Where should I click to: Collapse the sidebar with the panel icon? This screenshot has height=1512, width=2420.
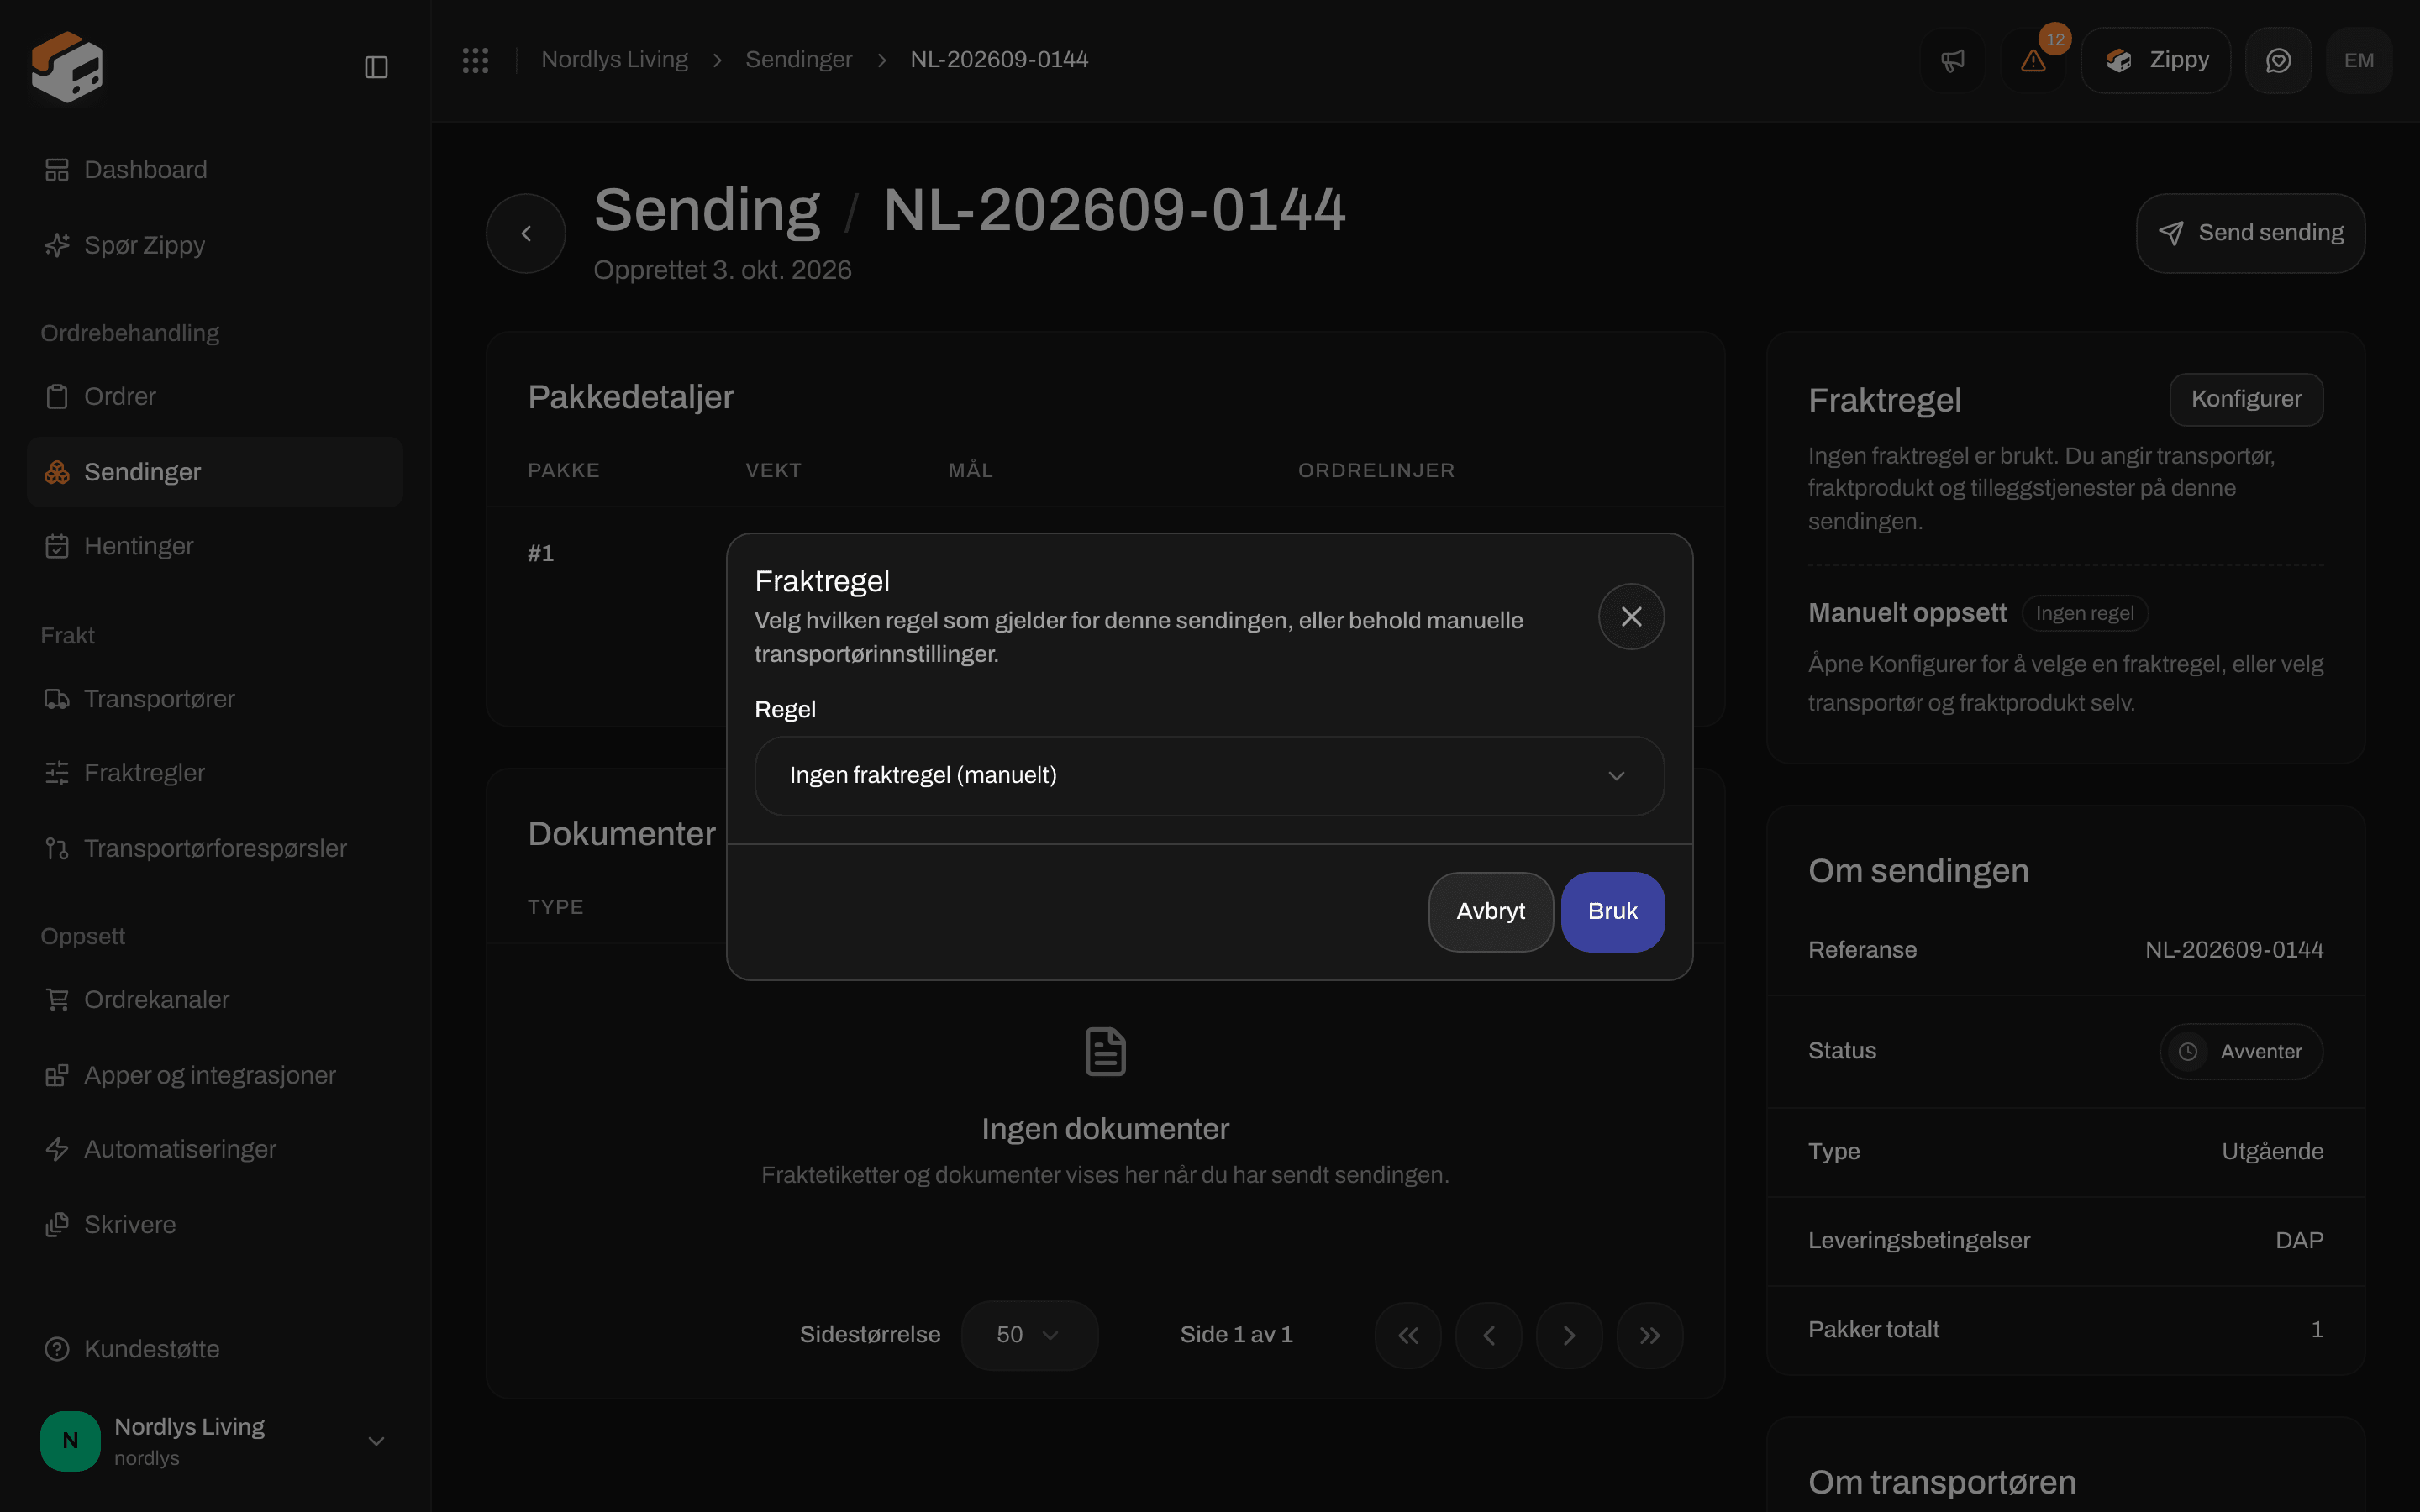[x=376, y=67]
